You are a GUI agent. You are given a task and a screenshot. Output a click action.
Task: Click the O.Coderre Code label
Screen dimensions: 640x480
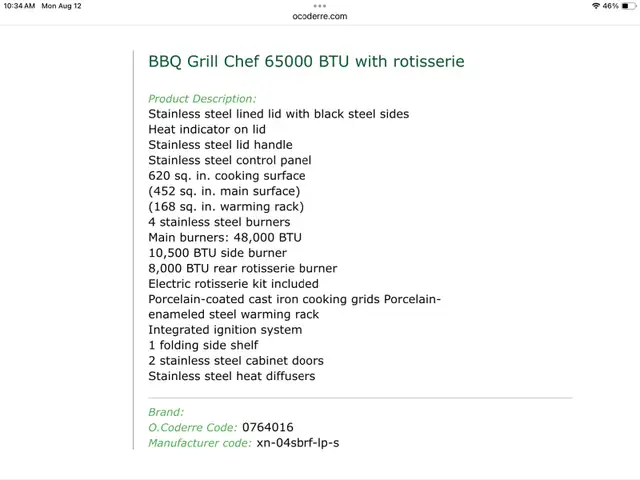(193, 427)
